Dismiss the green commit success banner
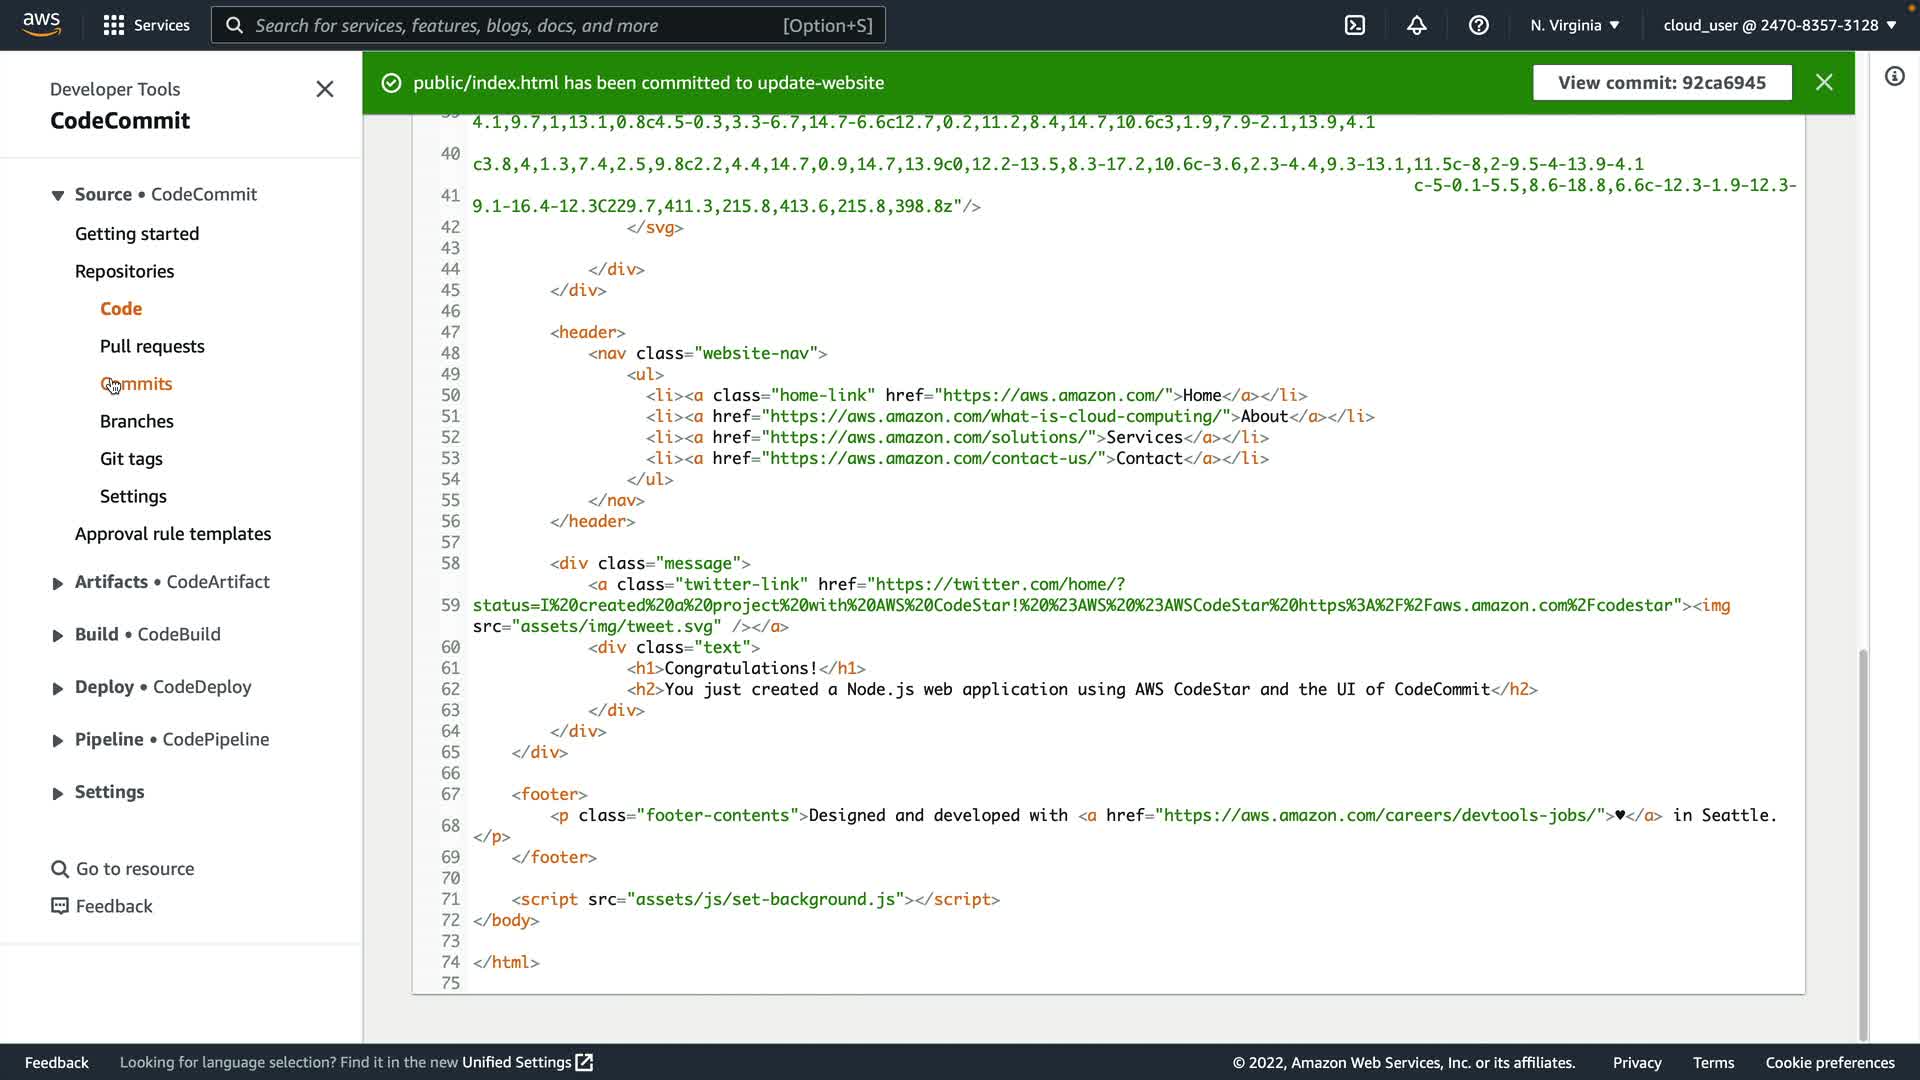Image resolution: width=1920 pixels, height=1080 pixels. coord(1824,83)
